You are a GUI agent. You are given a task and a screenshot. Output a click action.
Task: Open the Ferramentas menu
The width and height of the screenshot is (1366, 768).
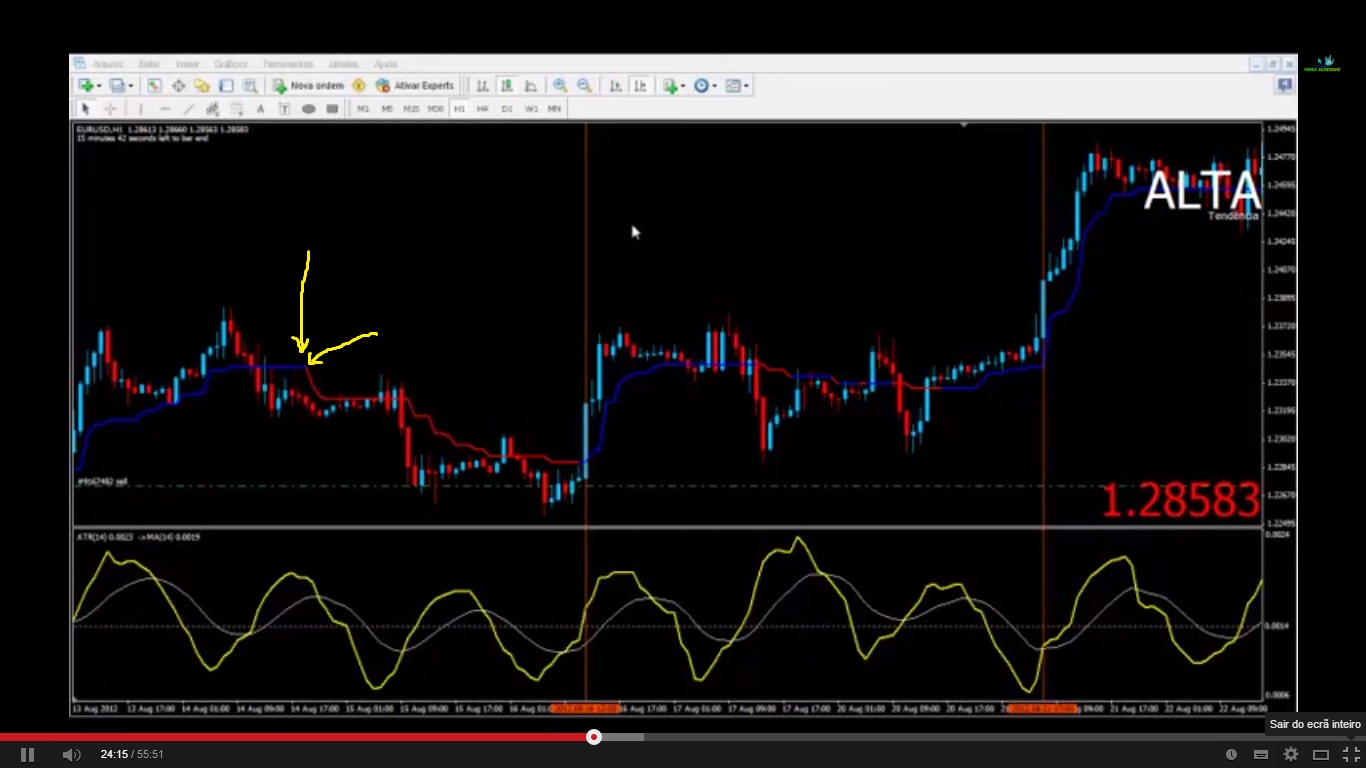[x=288, y=64]
